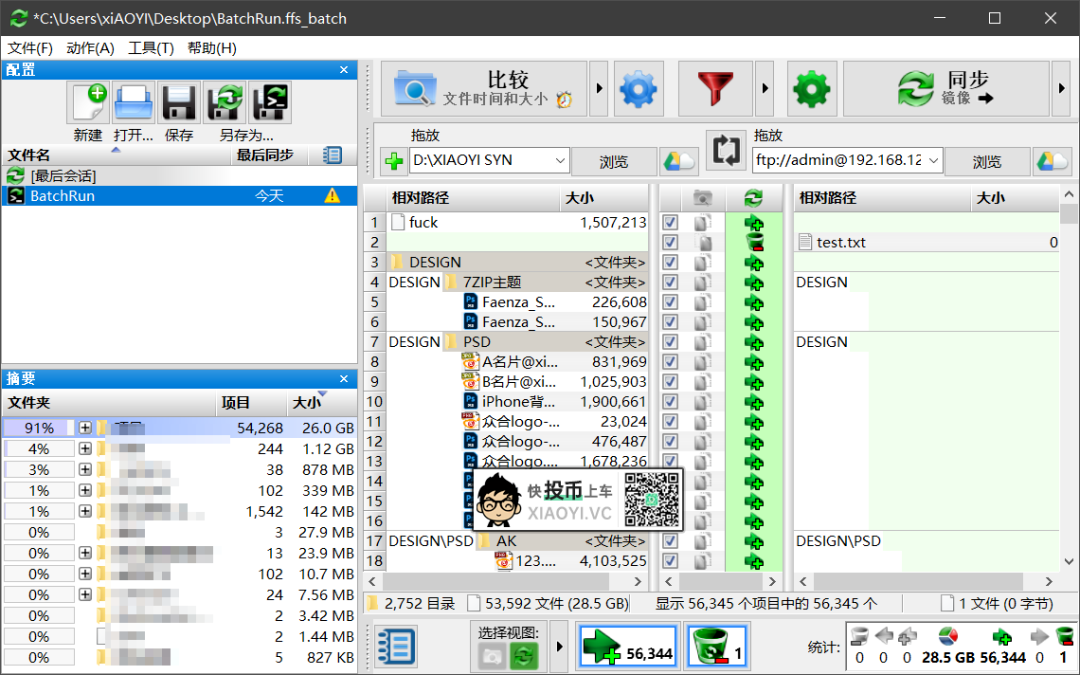
Task: Open the 工具(T) menu
Action: point(150,48)
